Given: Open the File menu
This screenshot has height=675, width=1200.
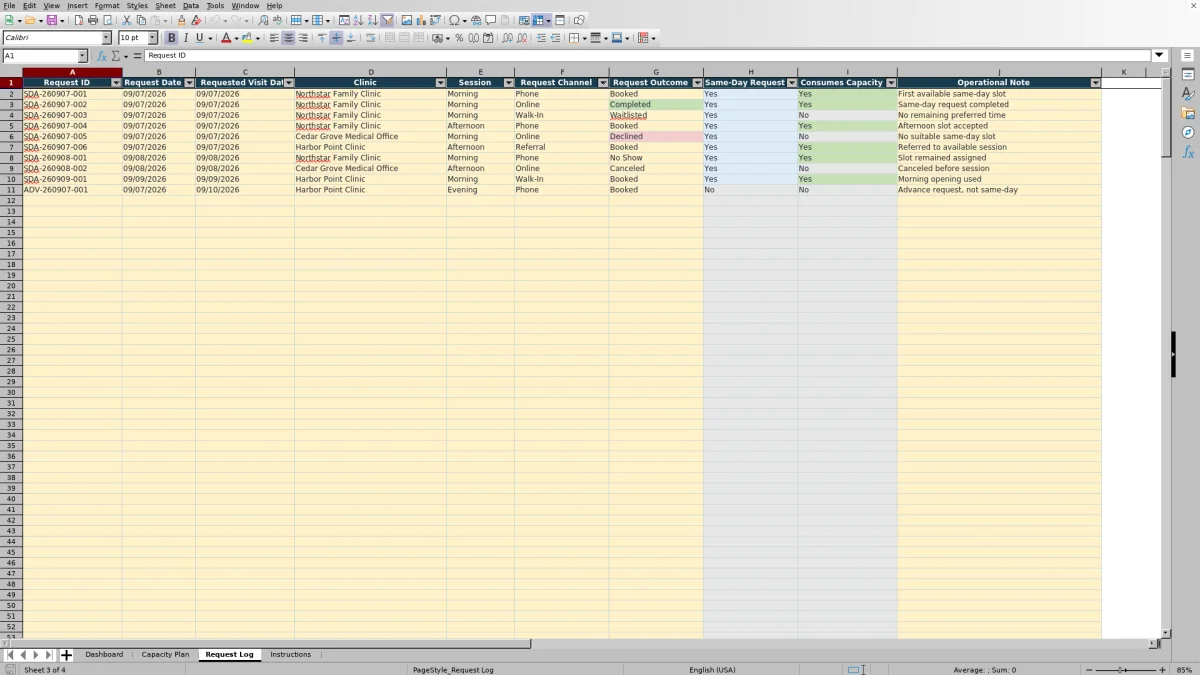Looking at the screenshot, I should point(9,6).
